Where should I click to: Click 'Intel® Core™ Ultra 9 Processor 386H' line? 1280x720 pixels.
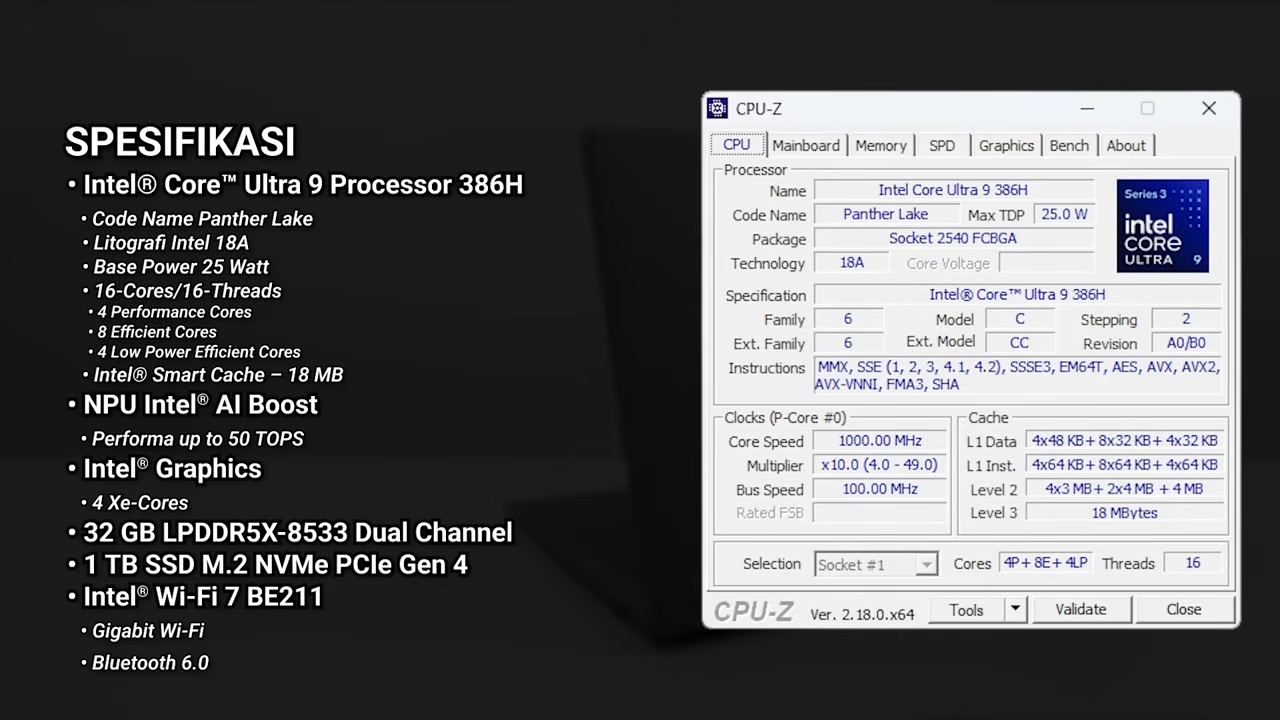click(303, 185)
